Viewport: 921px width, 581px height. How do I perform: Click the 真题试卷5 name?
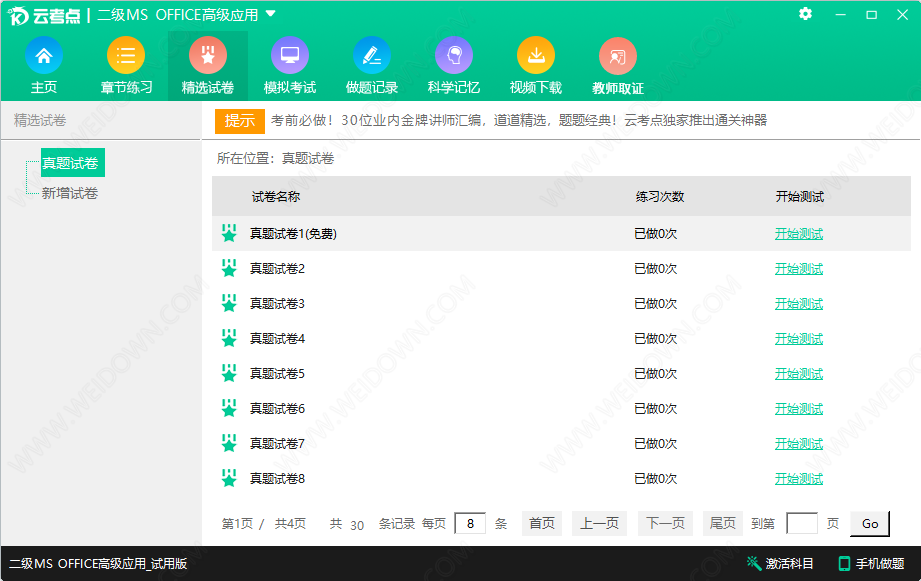(x=277, y=374)
